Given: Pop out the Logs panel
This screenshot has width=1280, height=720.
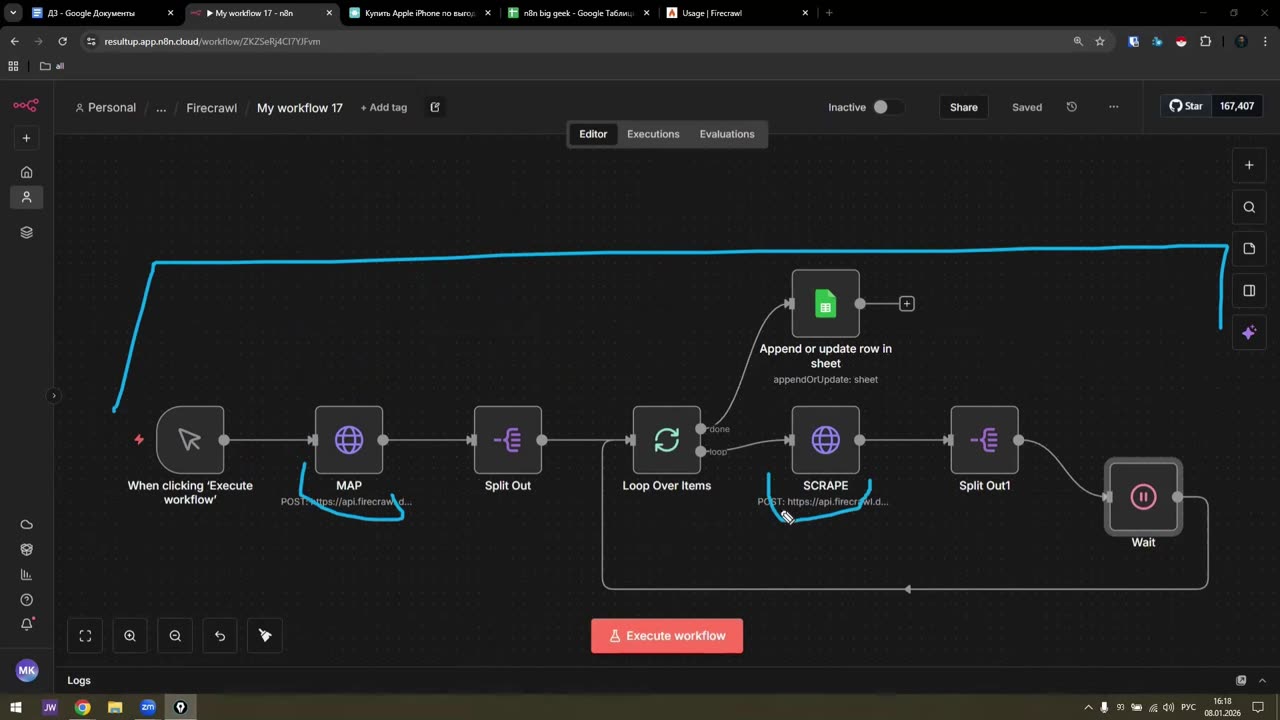Looking at the screenshot, I should (x=1241, y=680).
